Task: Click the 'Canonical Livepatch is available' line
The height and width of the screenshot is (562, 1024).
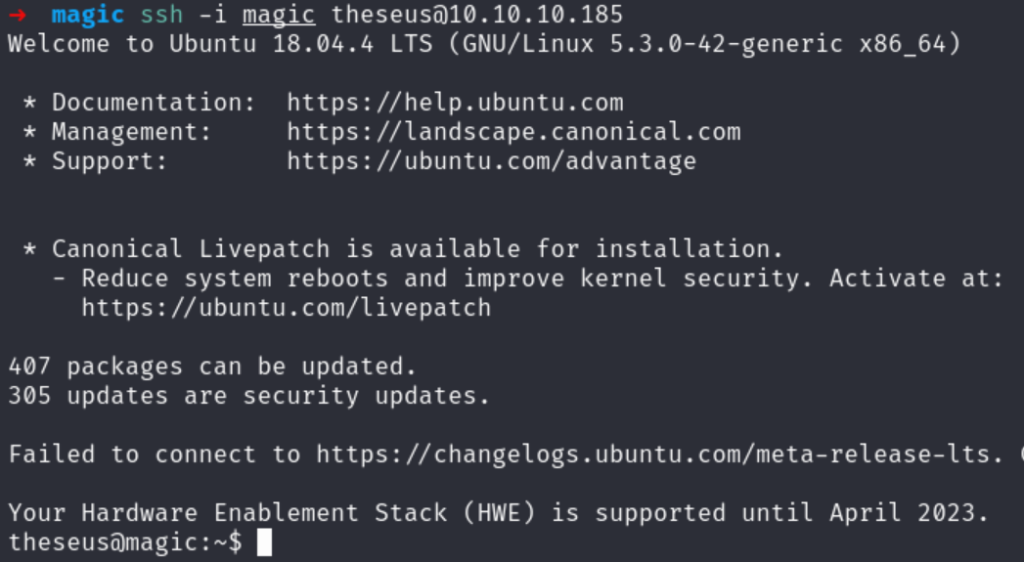Action: (x=417, y=249)
